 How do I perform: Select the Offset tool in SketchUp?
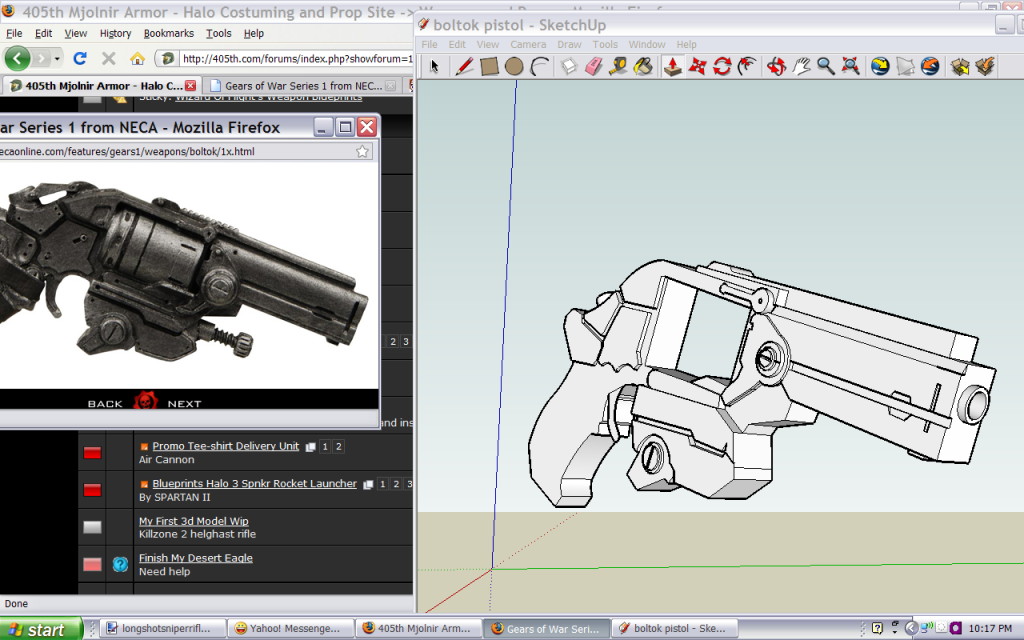pos(747,66)
